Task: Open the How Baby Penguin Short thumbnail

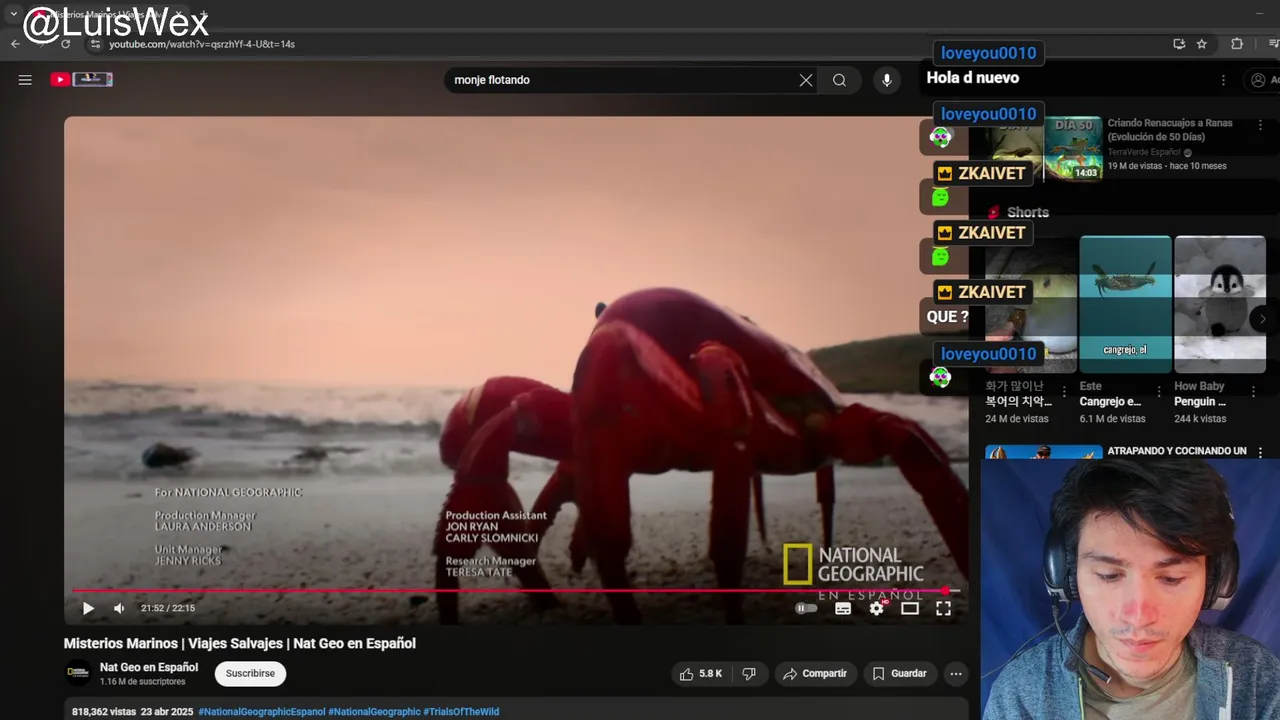Action: [x=1220, y=304]
